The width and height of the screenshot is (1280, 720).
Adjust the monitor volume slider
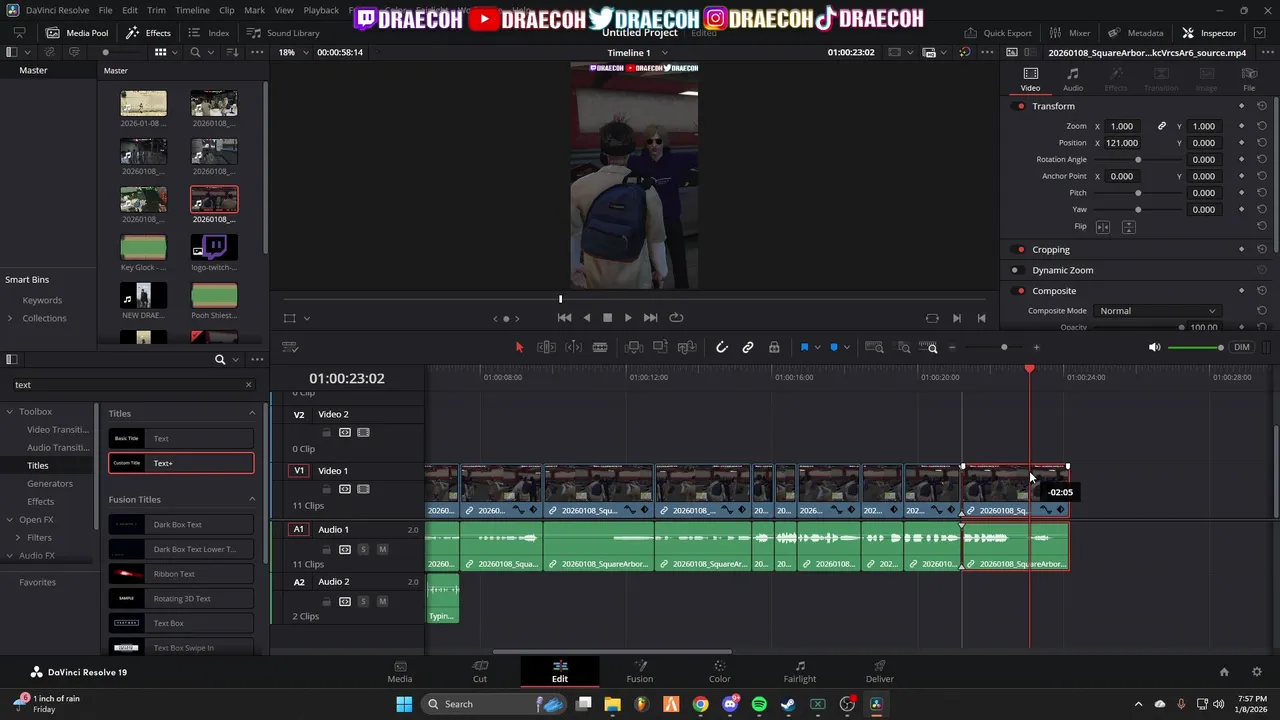click(x=1196, y=347)
